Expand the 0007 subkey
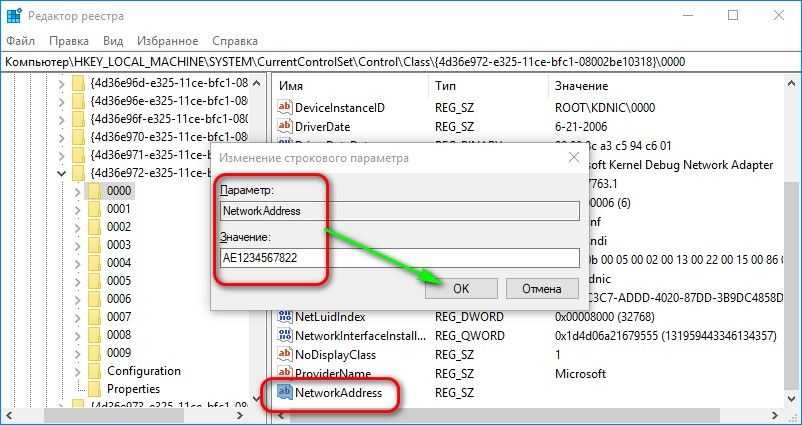Image resolution: width=802 pixels, height=425 pixels. pos(77,318)
